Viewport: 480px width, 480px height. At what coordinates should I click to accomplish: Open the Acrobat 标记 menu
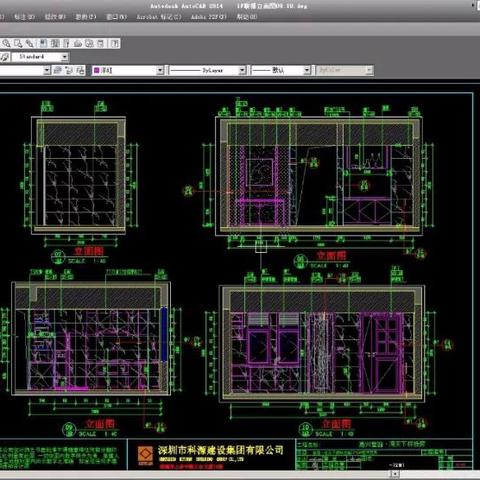(x=159, y=17)
